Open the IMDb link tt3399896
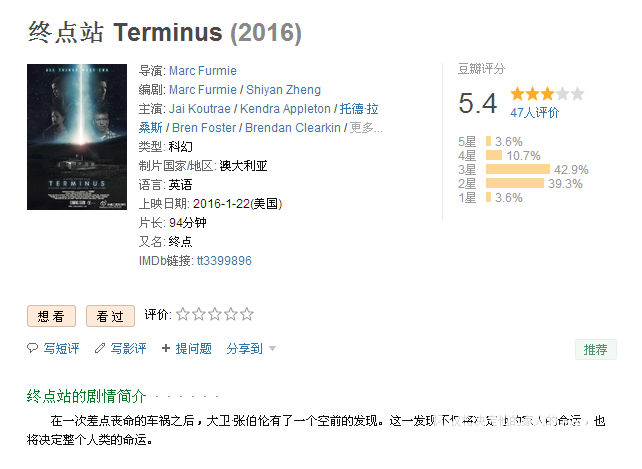The height and width of the screenshot is (469, 642). [x=224, y=261]
